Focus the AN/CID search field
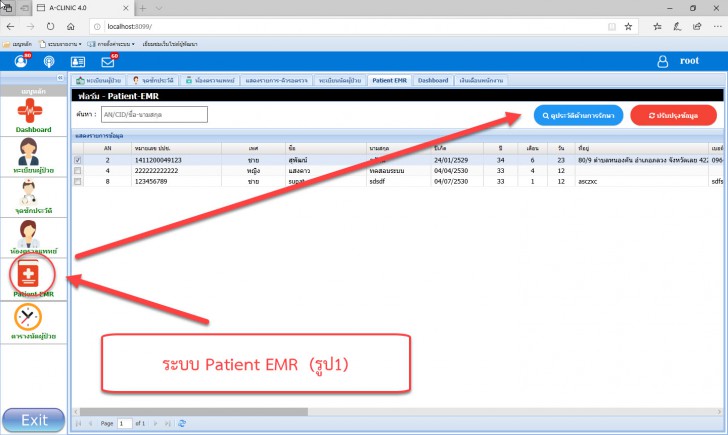The image size is (728, 435). click(154, 114)
